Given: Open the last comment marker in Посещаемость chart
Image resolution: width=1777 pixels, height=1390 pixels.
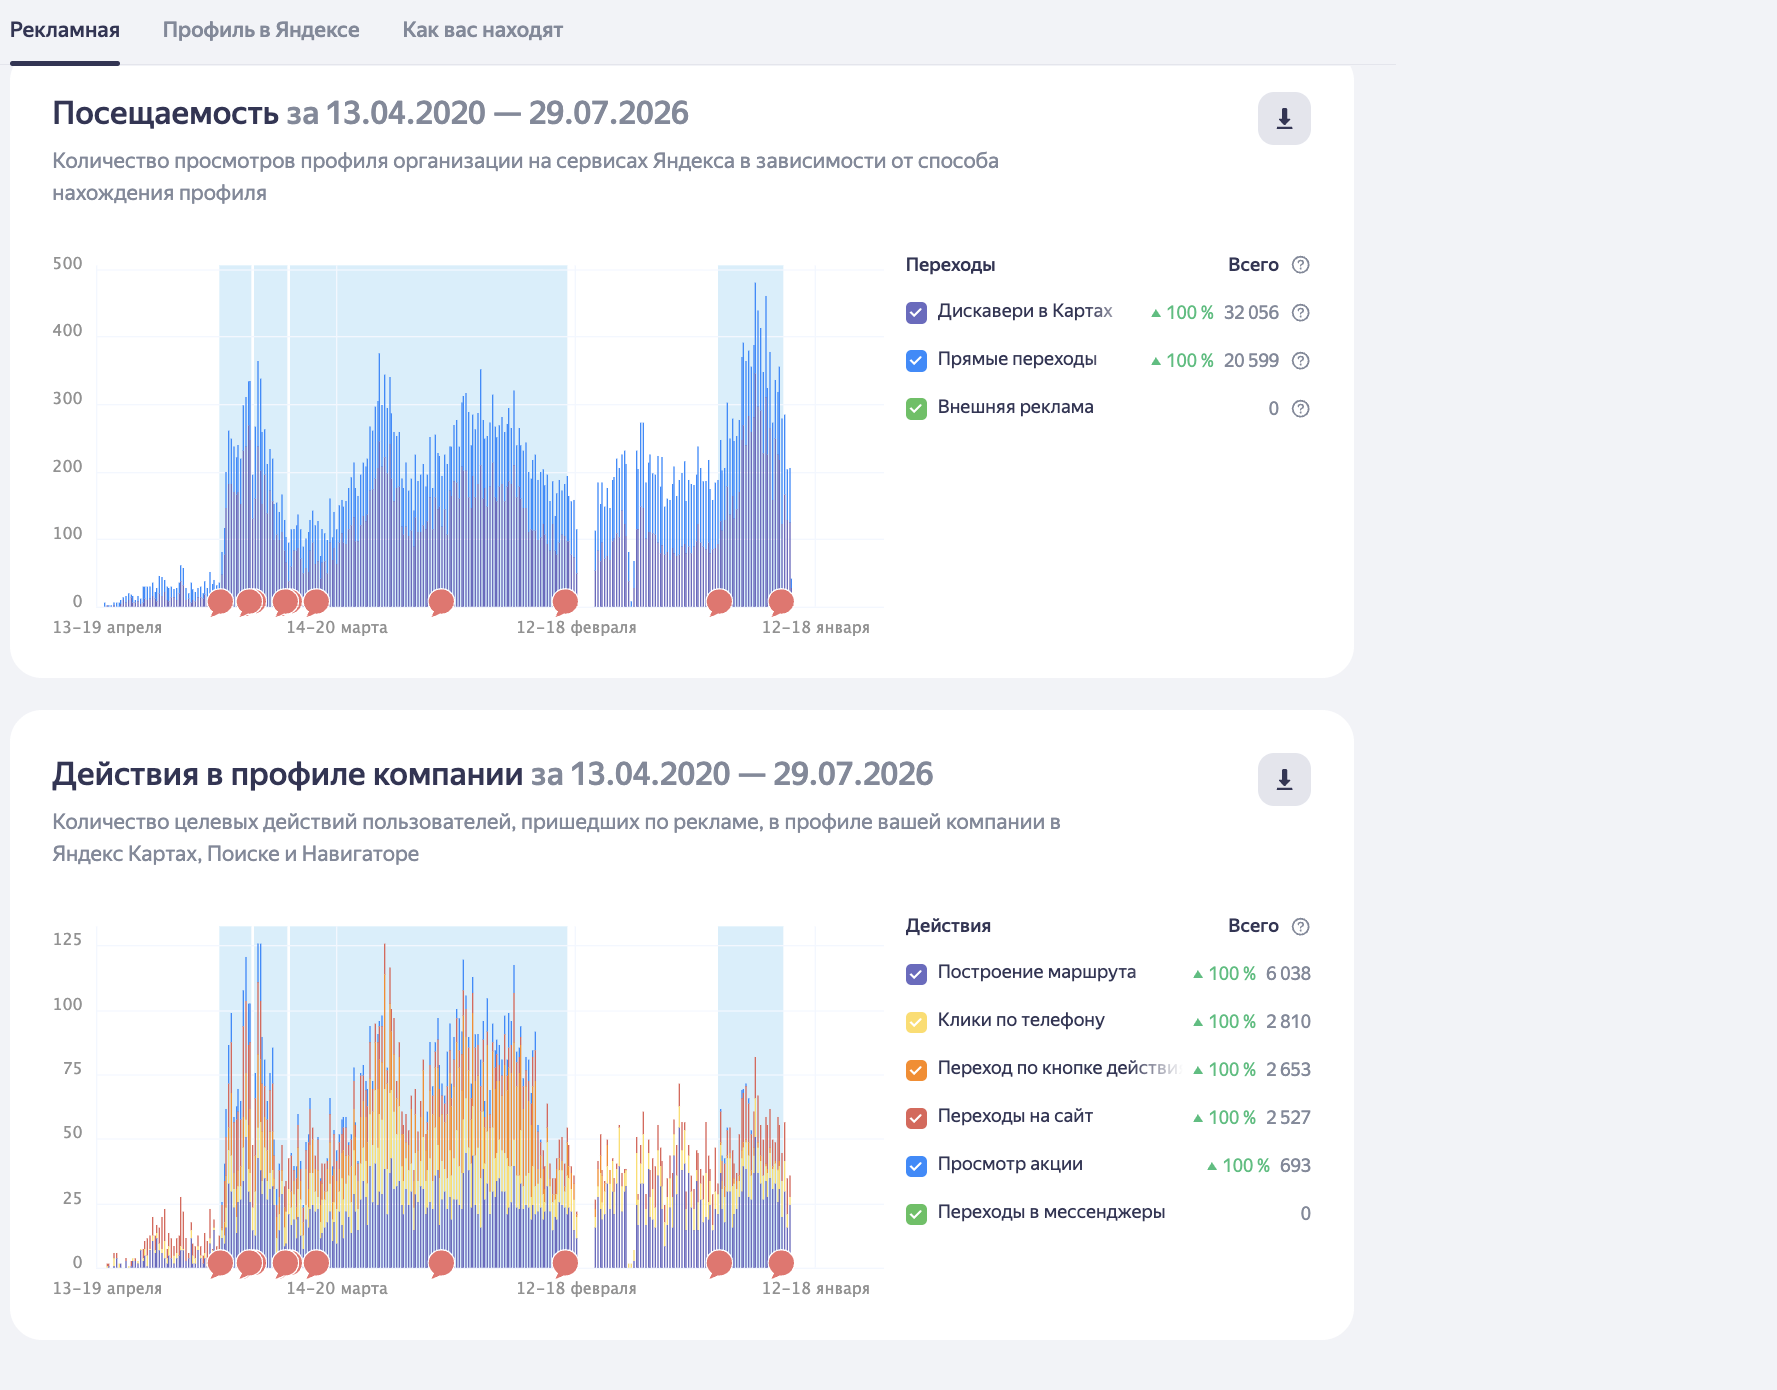Looking at the screenshot, I should point(781,602).
